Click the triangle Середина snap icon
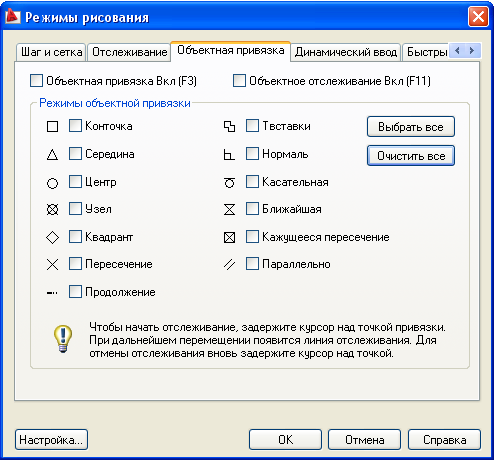494x460 pixels. pos(52,155)
